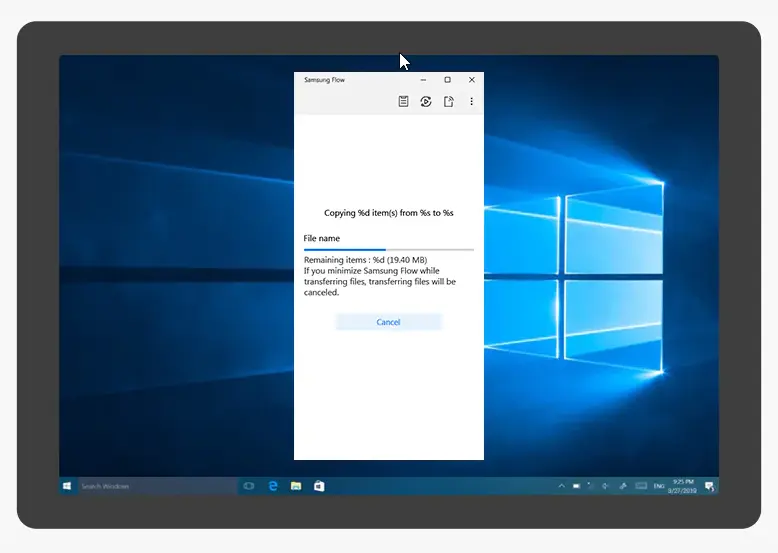The image size is (778, 553).
Task: Maximize the Samsung Flow window
Action: click(x=448, y=80)
